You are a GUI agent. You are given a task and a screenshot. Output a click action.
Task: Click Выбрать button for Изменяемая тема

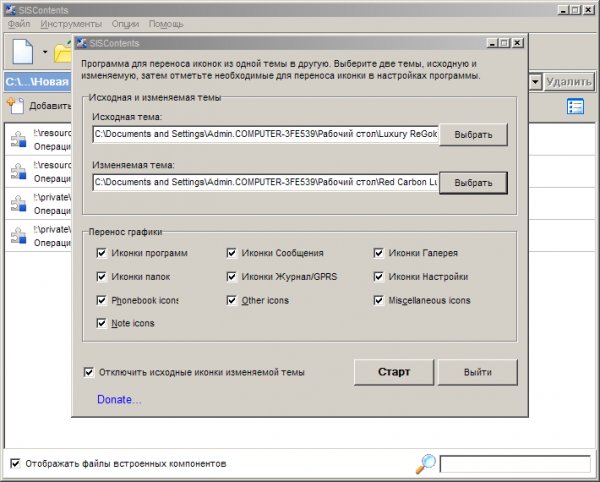(x=473, y=183)
